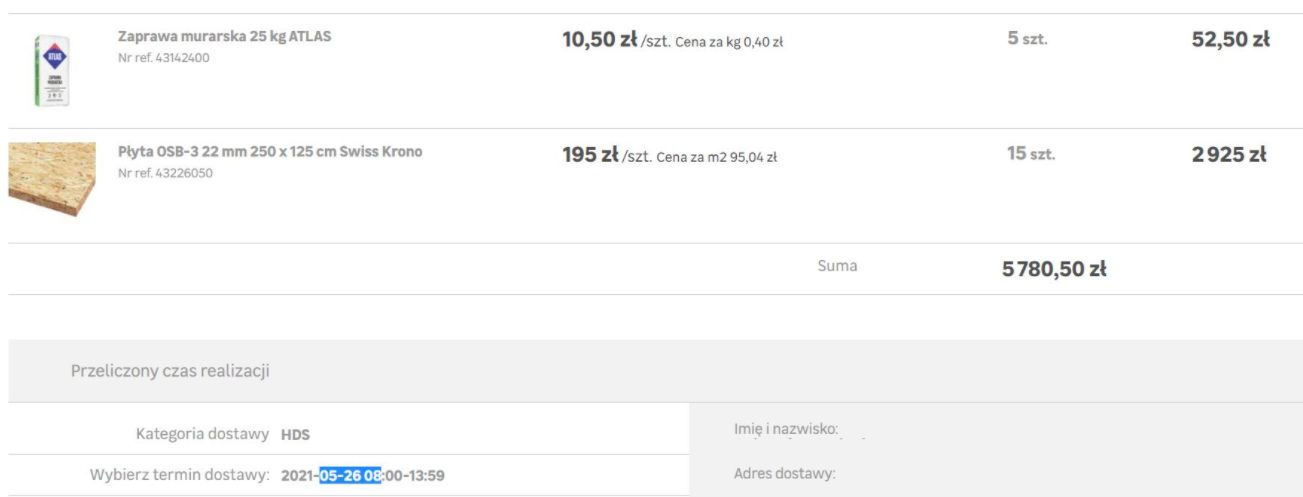Click the Adres dostawy label
The image size is (1303, 497).
(784, 474)
